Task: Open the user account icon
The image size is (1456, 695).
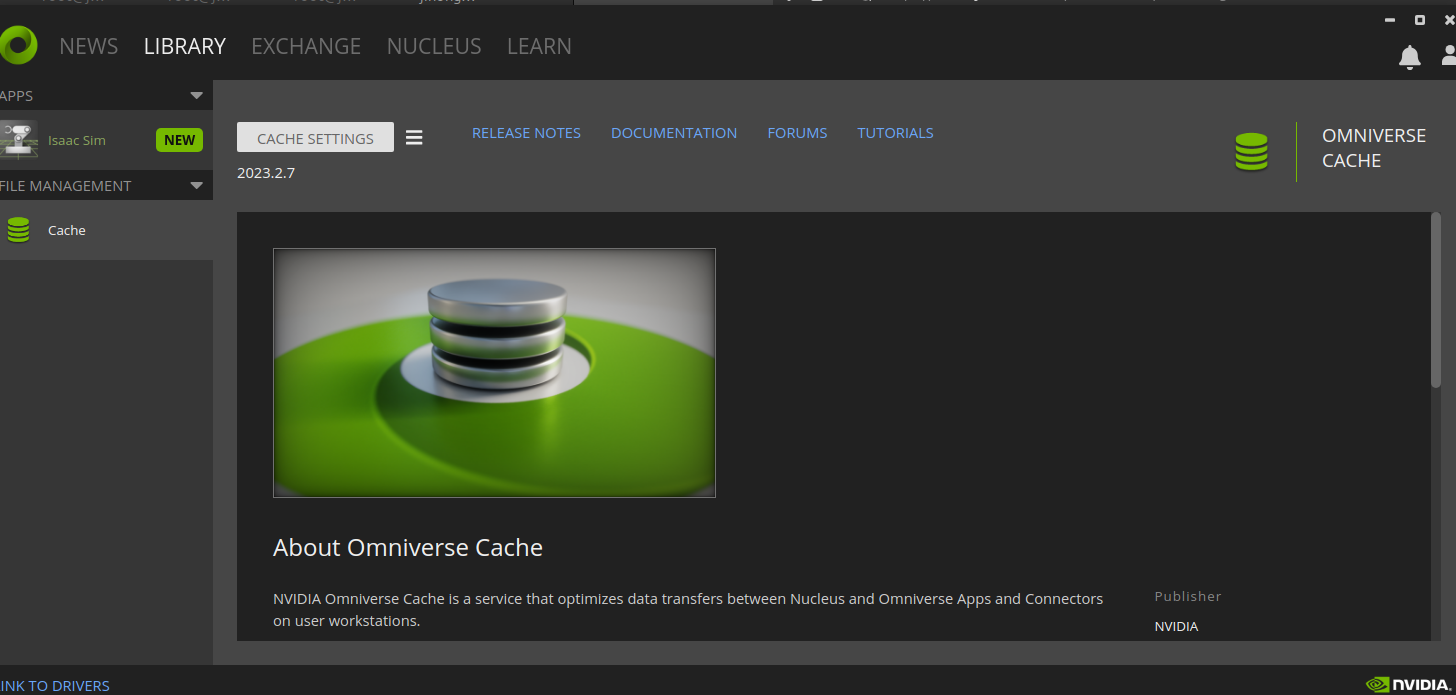Action: click(1449, 56)
